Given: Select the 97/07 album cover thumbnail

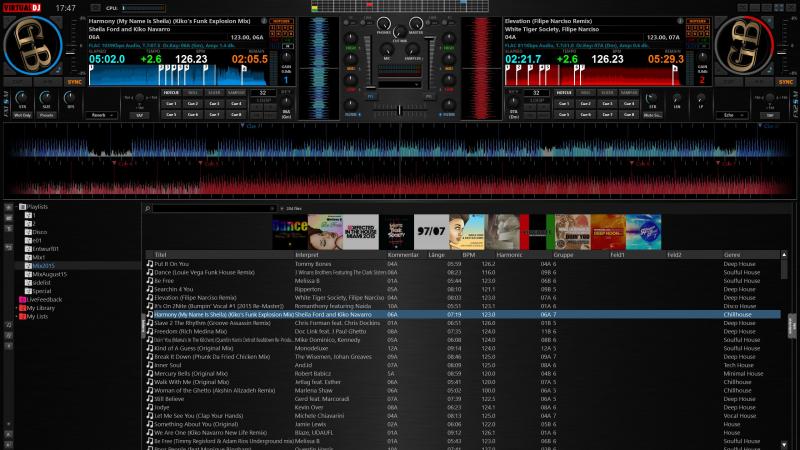Looking at the screenshot, I should tap(431, 232).
